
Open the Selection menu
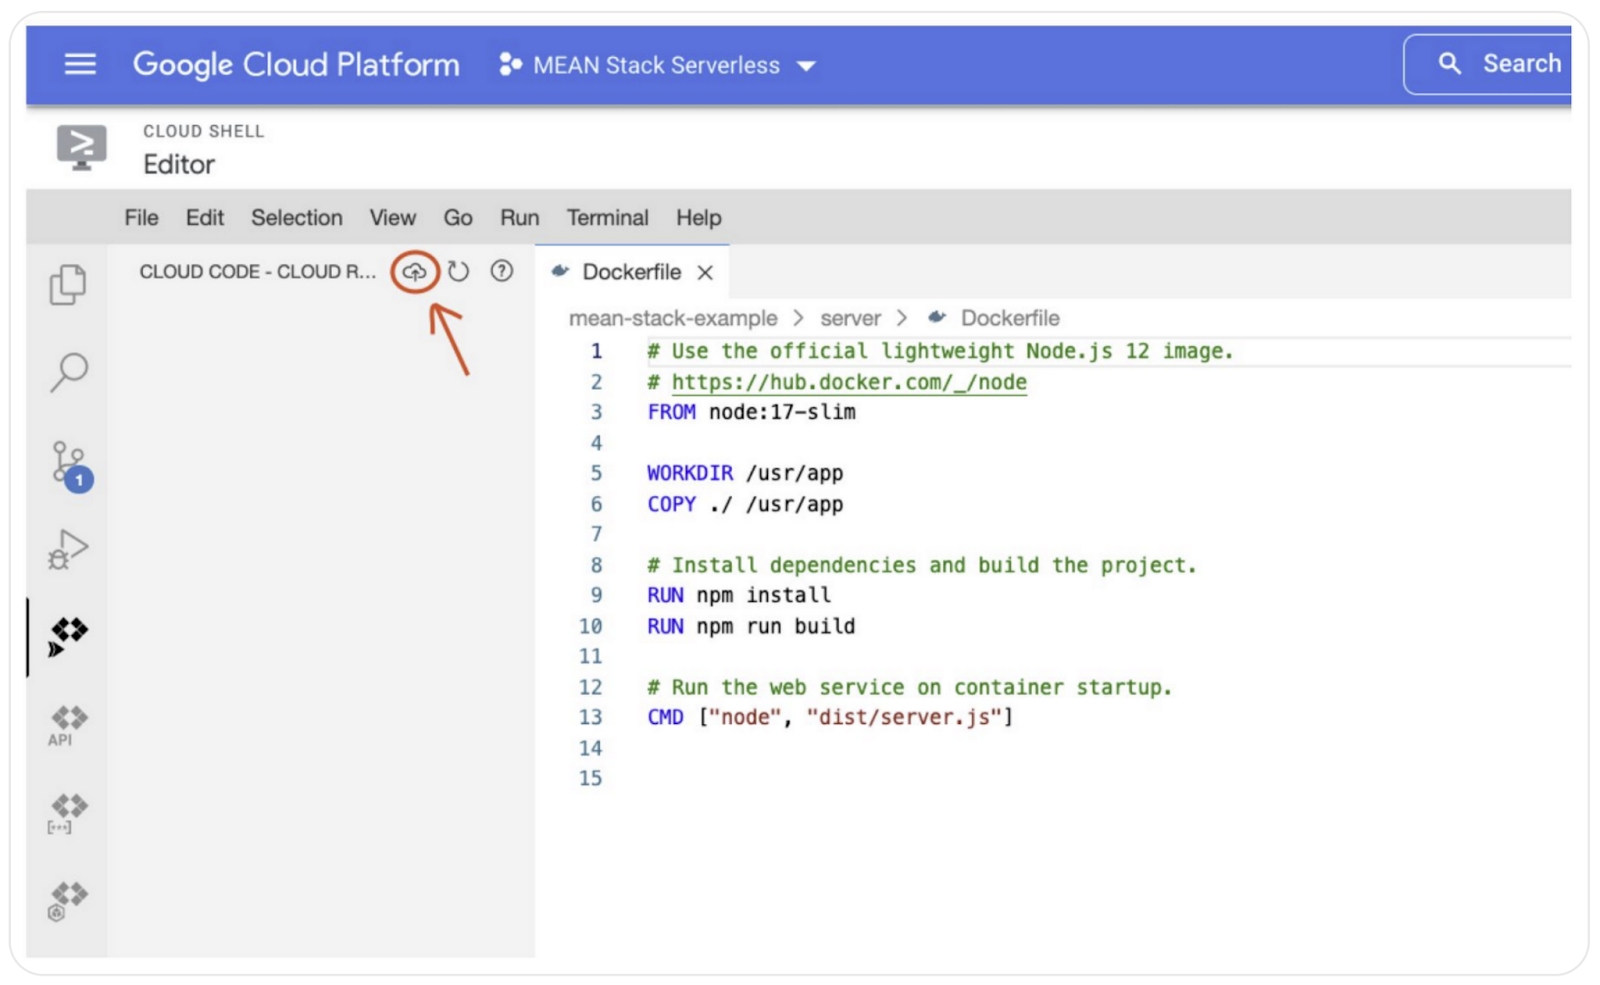point(296,218)
